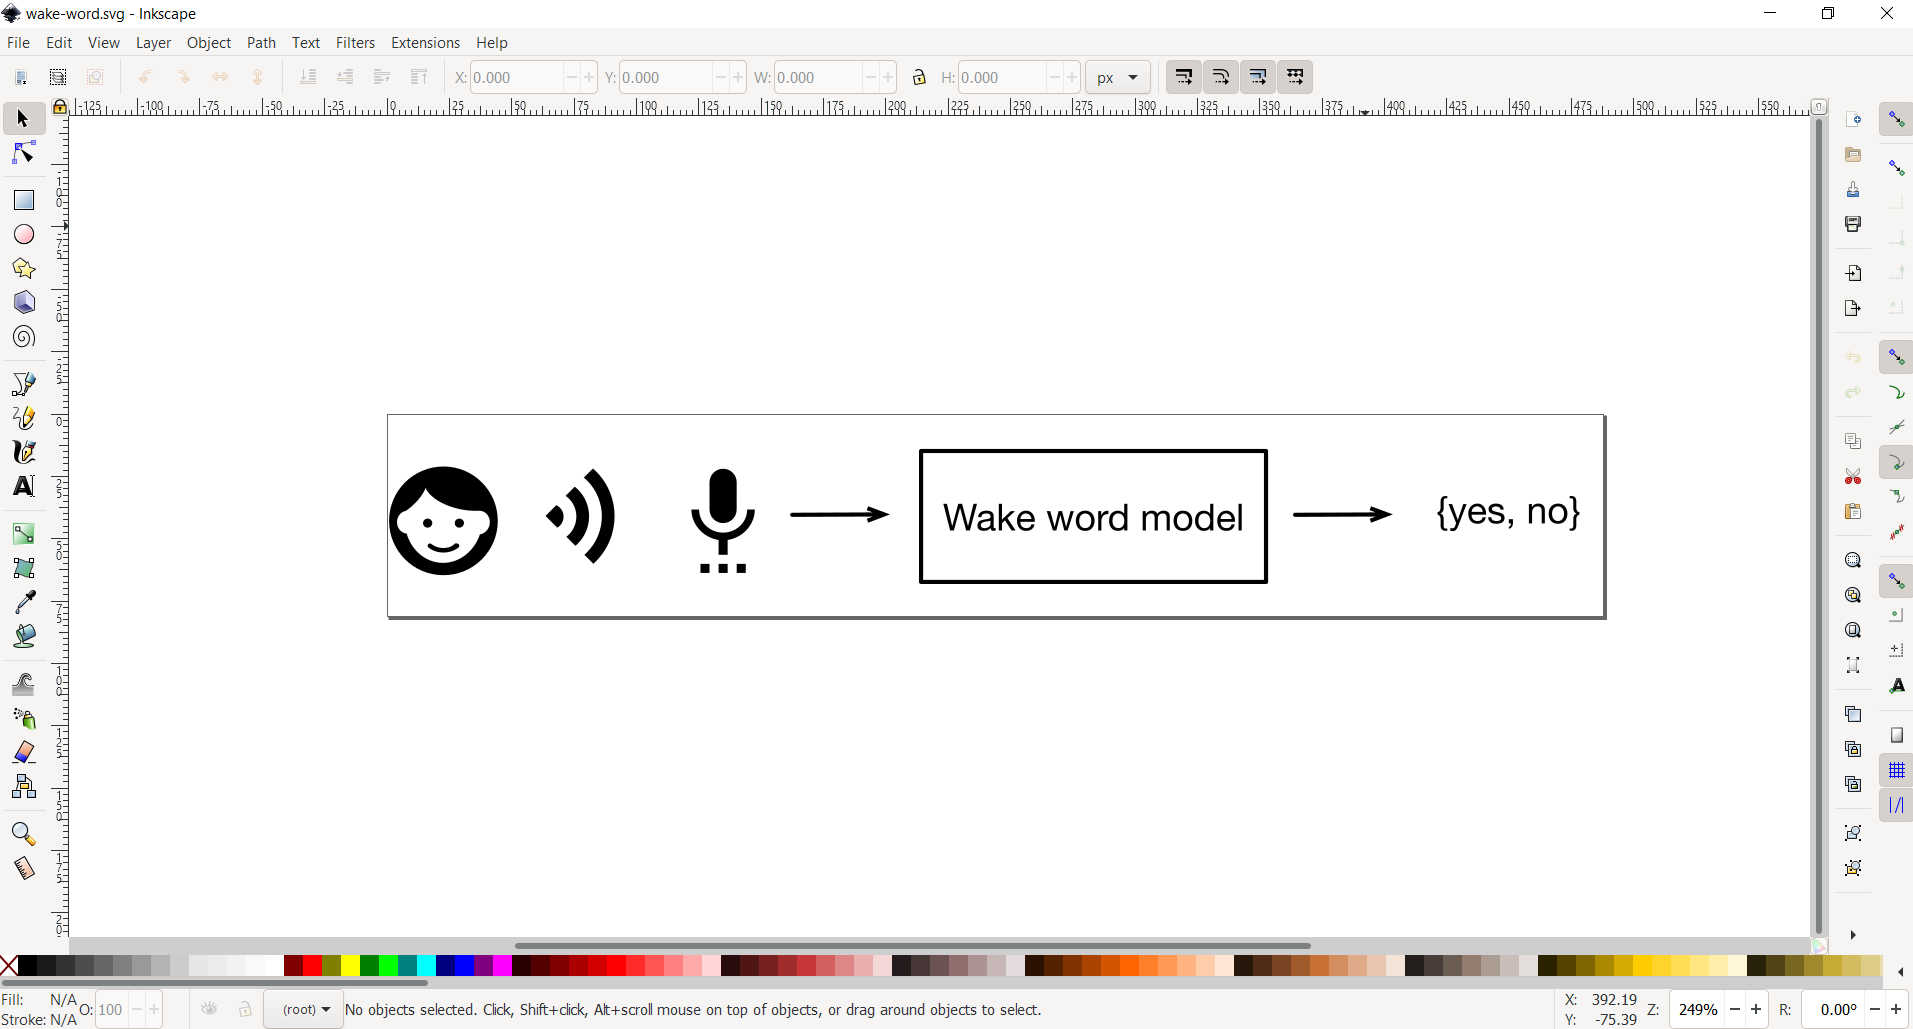The image size is (1913, 1029).
Task: Select the Zoom magnifier tool
Action: click(x=23, y=834)
